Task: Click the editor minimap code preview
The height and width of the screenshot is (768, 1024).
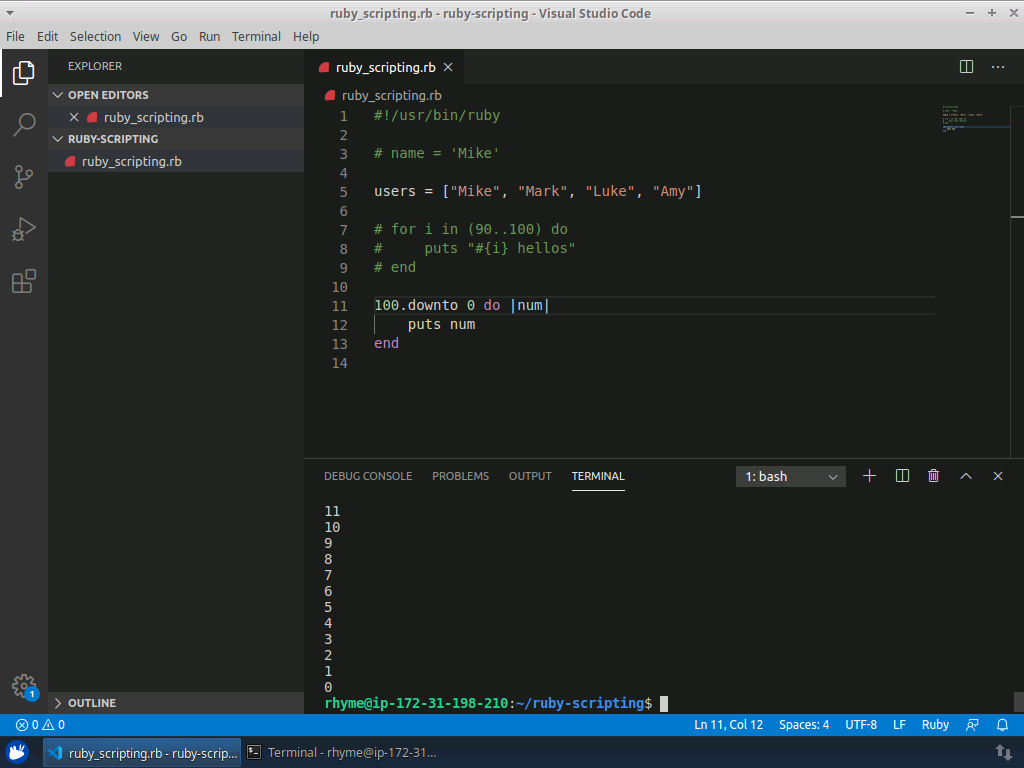Action: click(962, 118)
